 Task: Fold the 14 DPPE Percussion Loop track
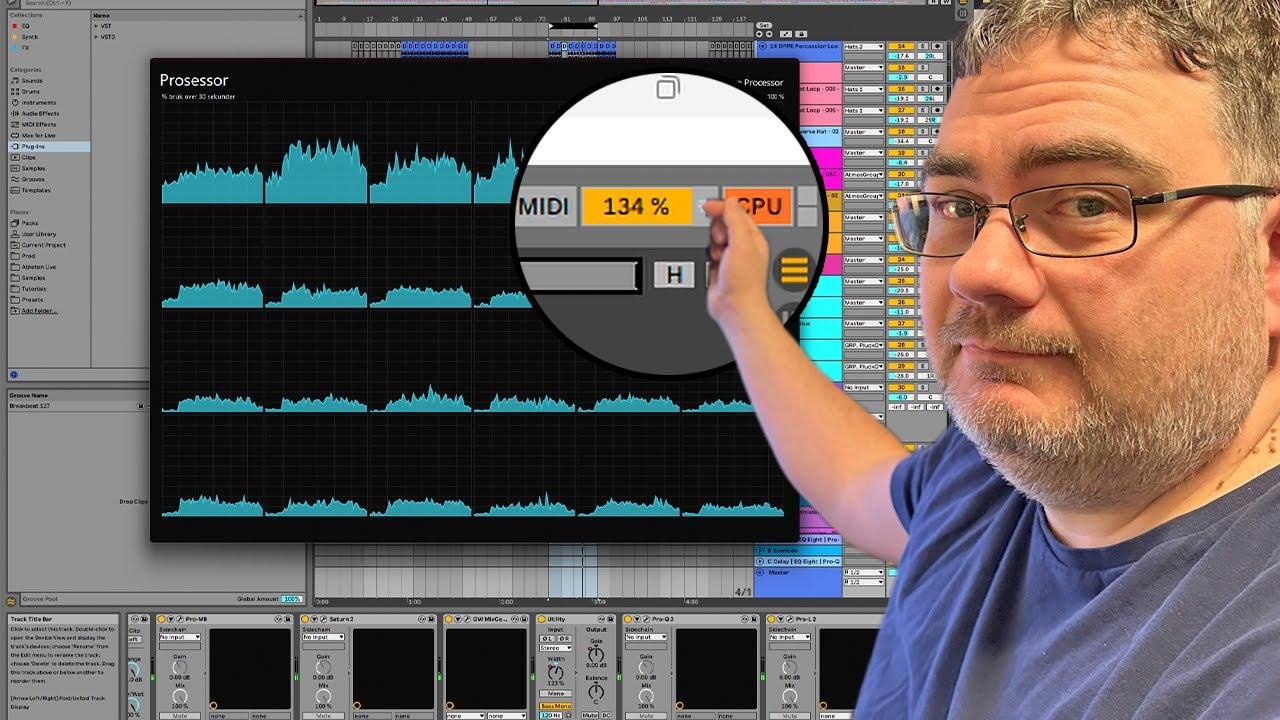(x=762, y=47)
